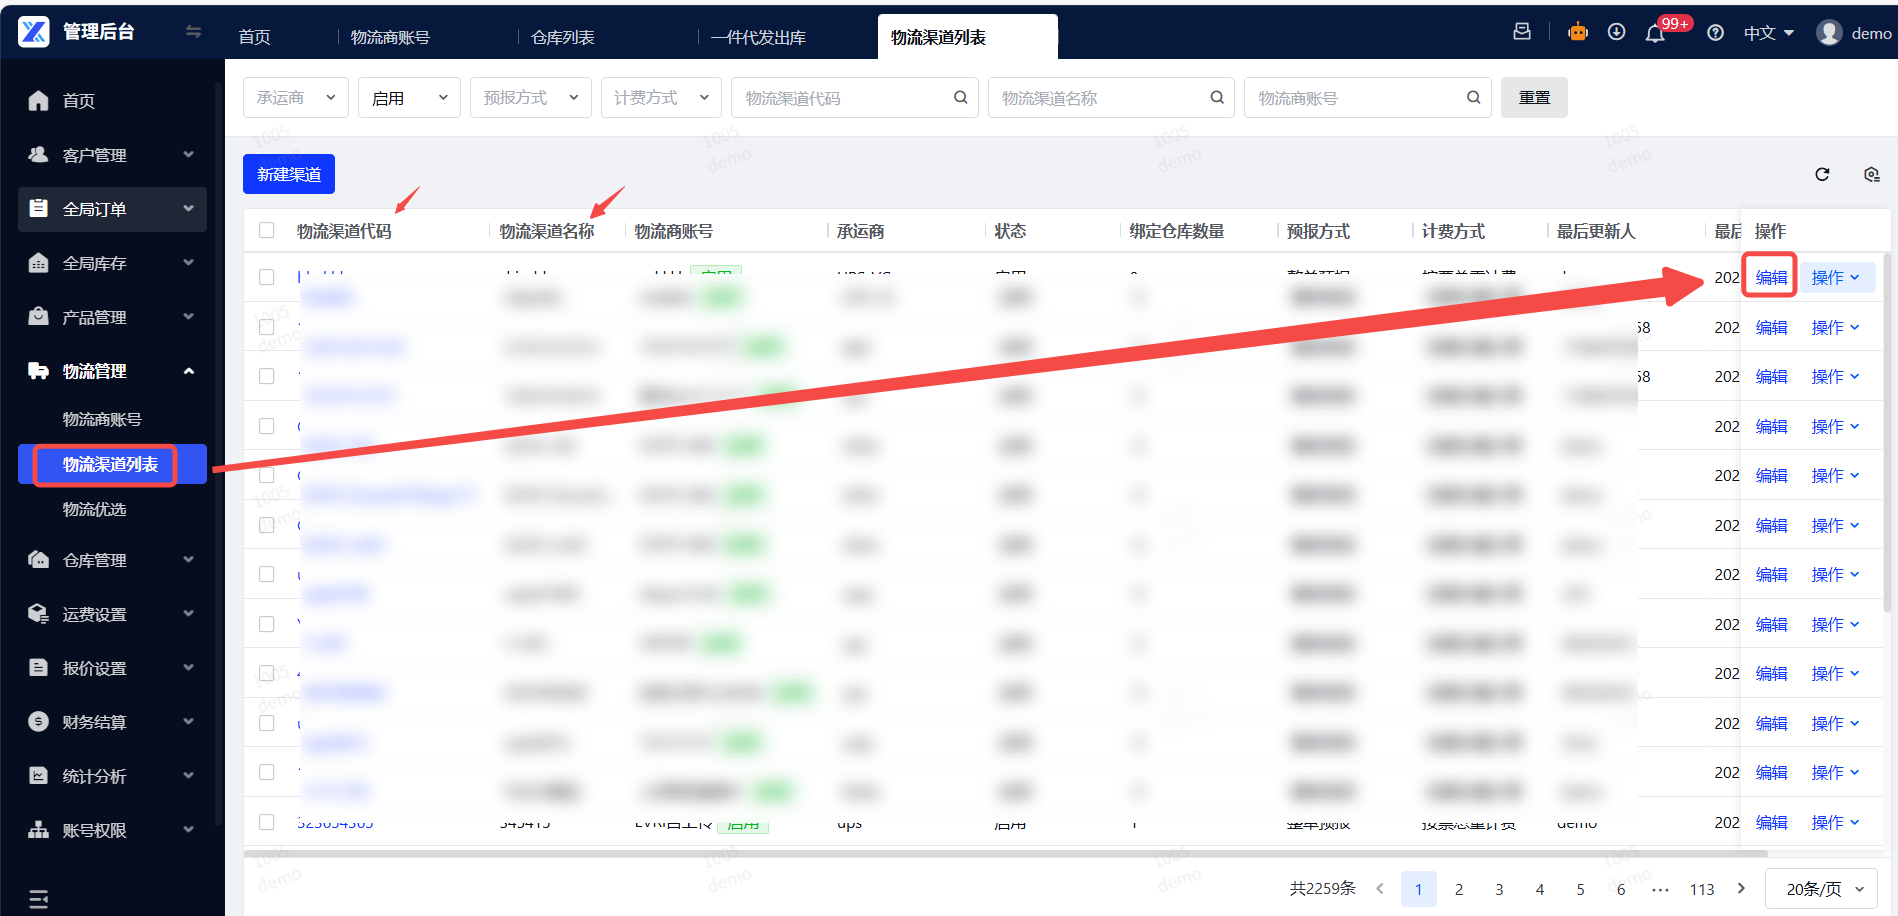Click the search icon in 物流商账号 filter field
Image resolution: width=1898 pixels, height=916 pixels.
(x=1473, y=97)
